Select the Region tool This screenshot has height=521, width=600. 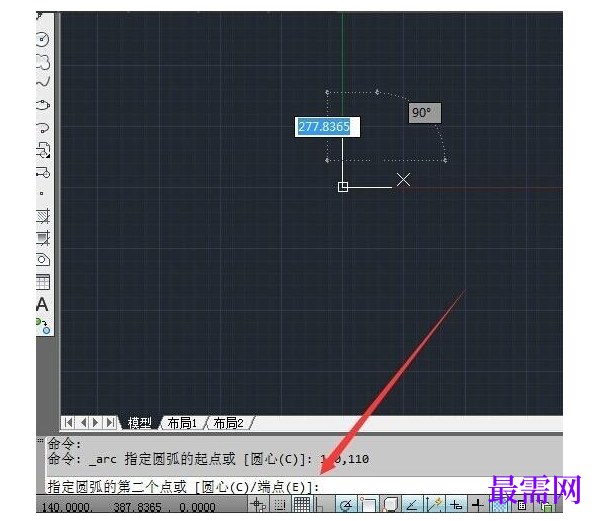(43, 260)
